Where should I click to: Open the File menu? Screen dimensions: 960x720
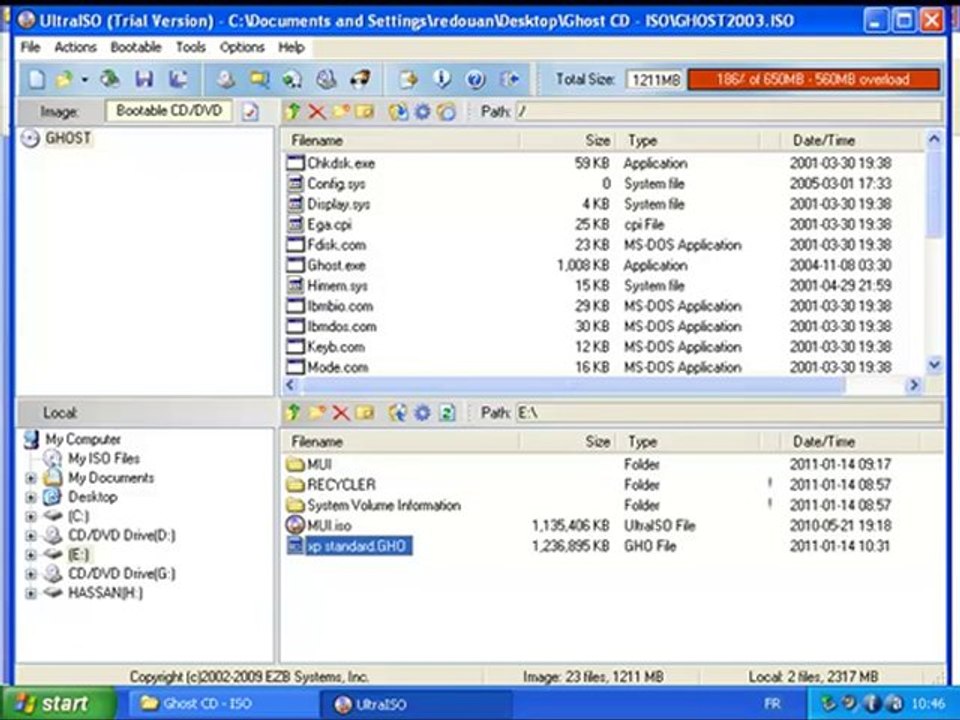click(x=30, y=47)
